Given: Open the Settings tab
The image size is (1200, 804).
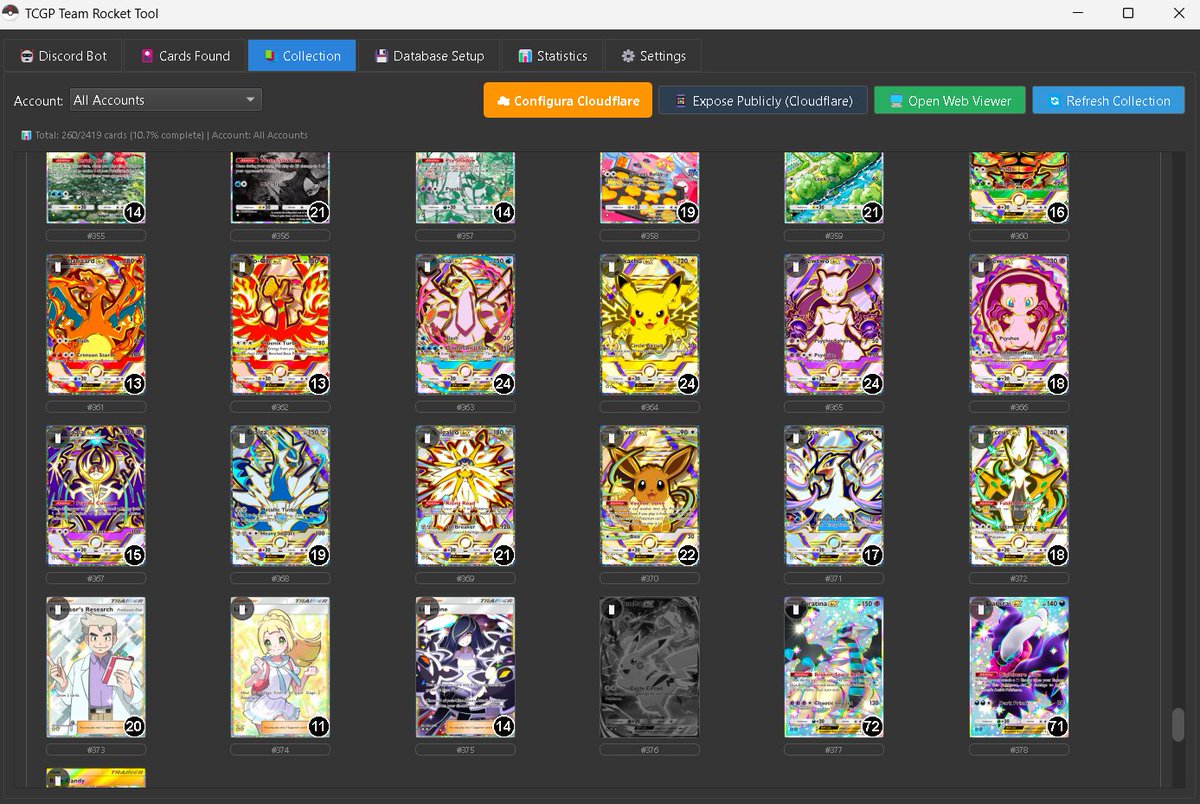Looking at the screenshot, I should pos(653,56).
